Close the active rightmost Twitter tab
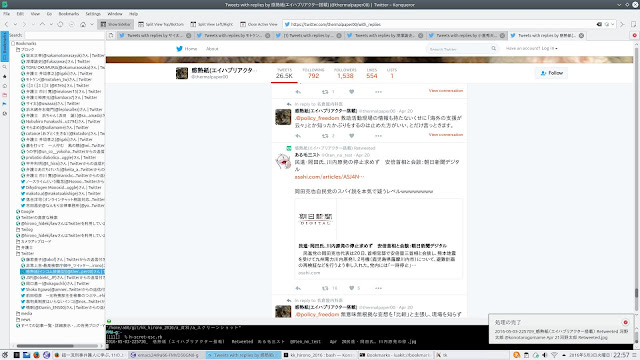 click(581, 36)
